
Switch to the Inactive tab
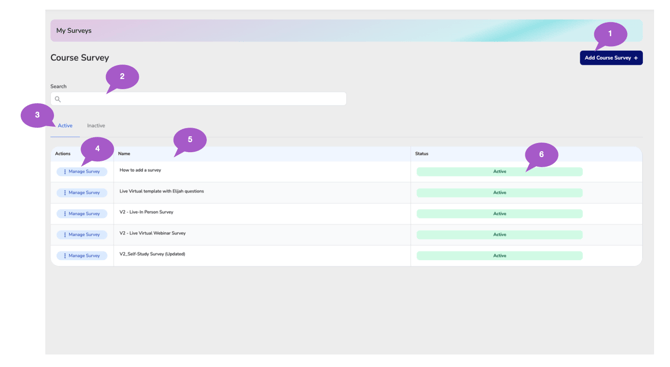96,126
